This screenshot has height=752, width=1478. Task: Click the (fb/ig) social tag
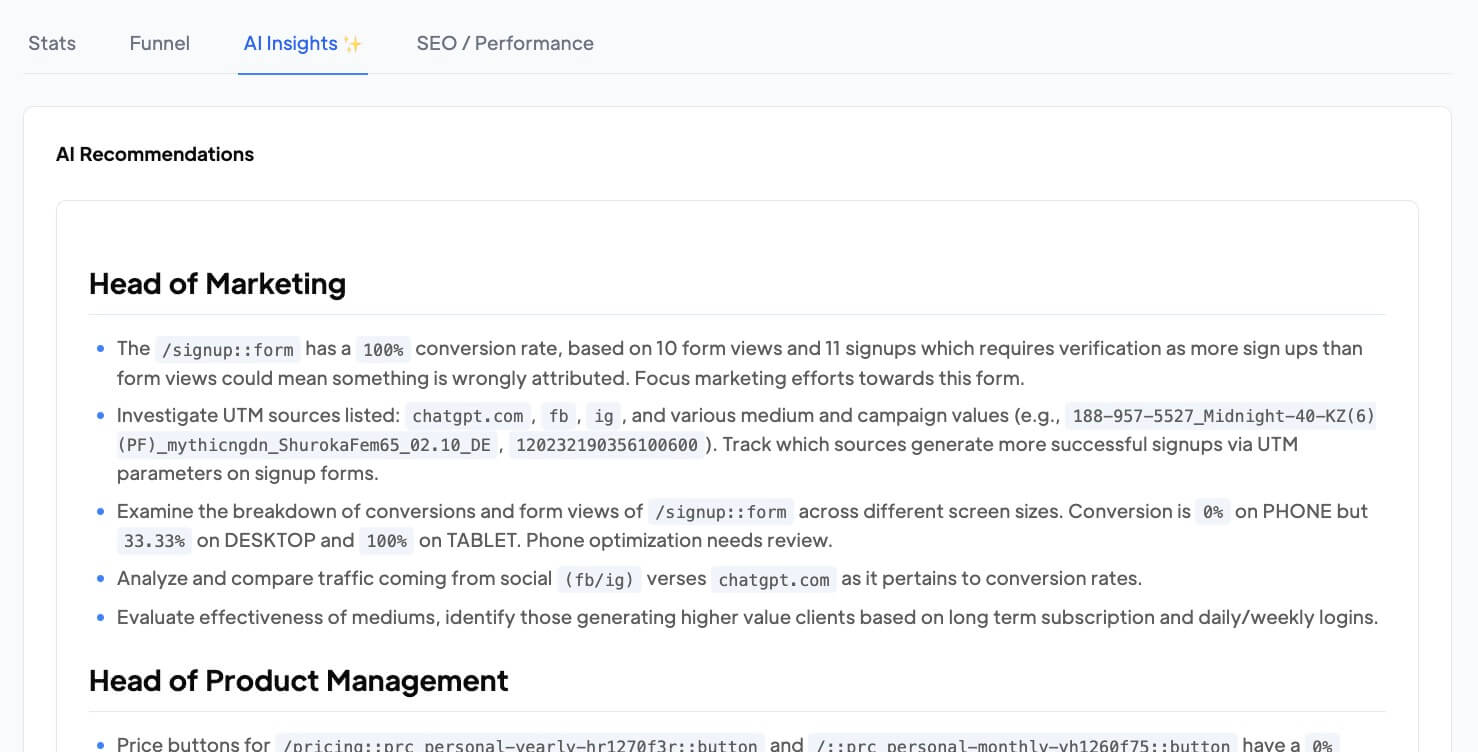599,579
